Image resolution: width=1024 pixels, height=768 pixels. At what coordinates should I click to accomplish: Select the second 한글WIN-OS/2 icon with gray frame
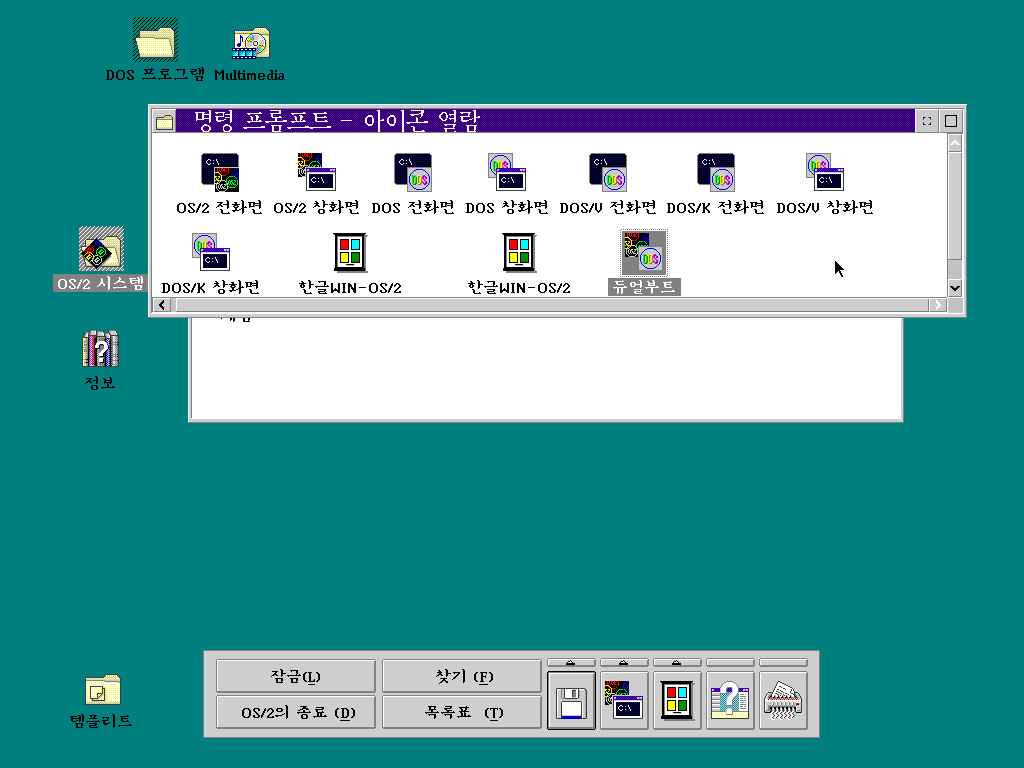519,253
